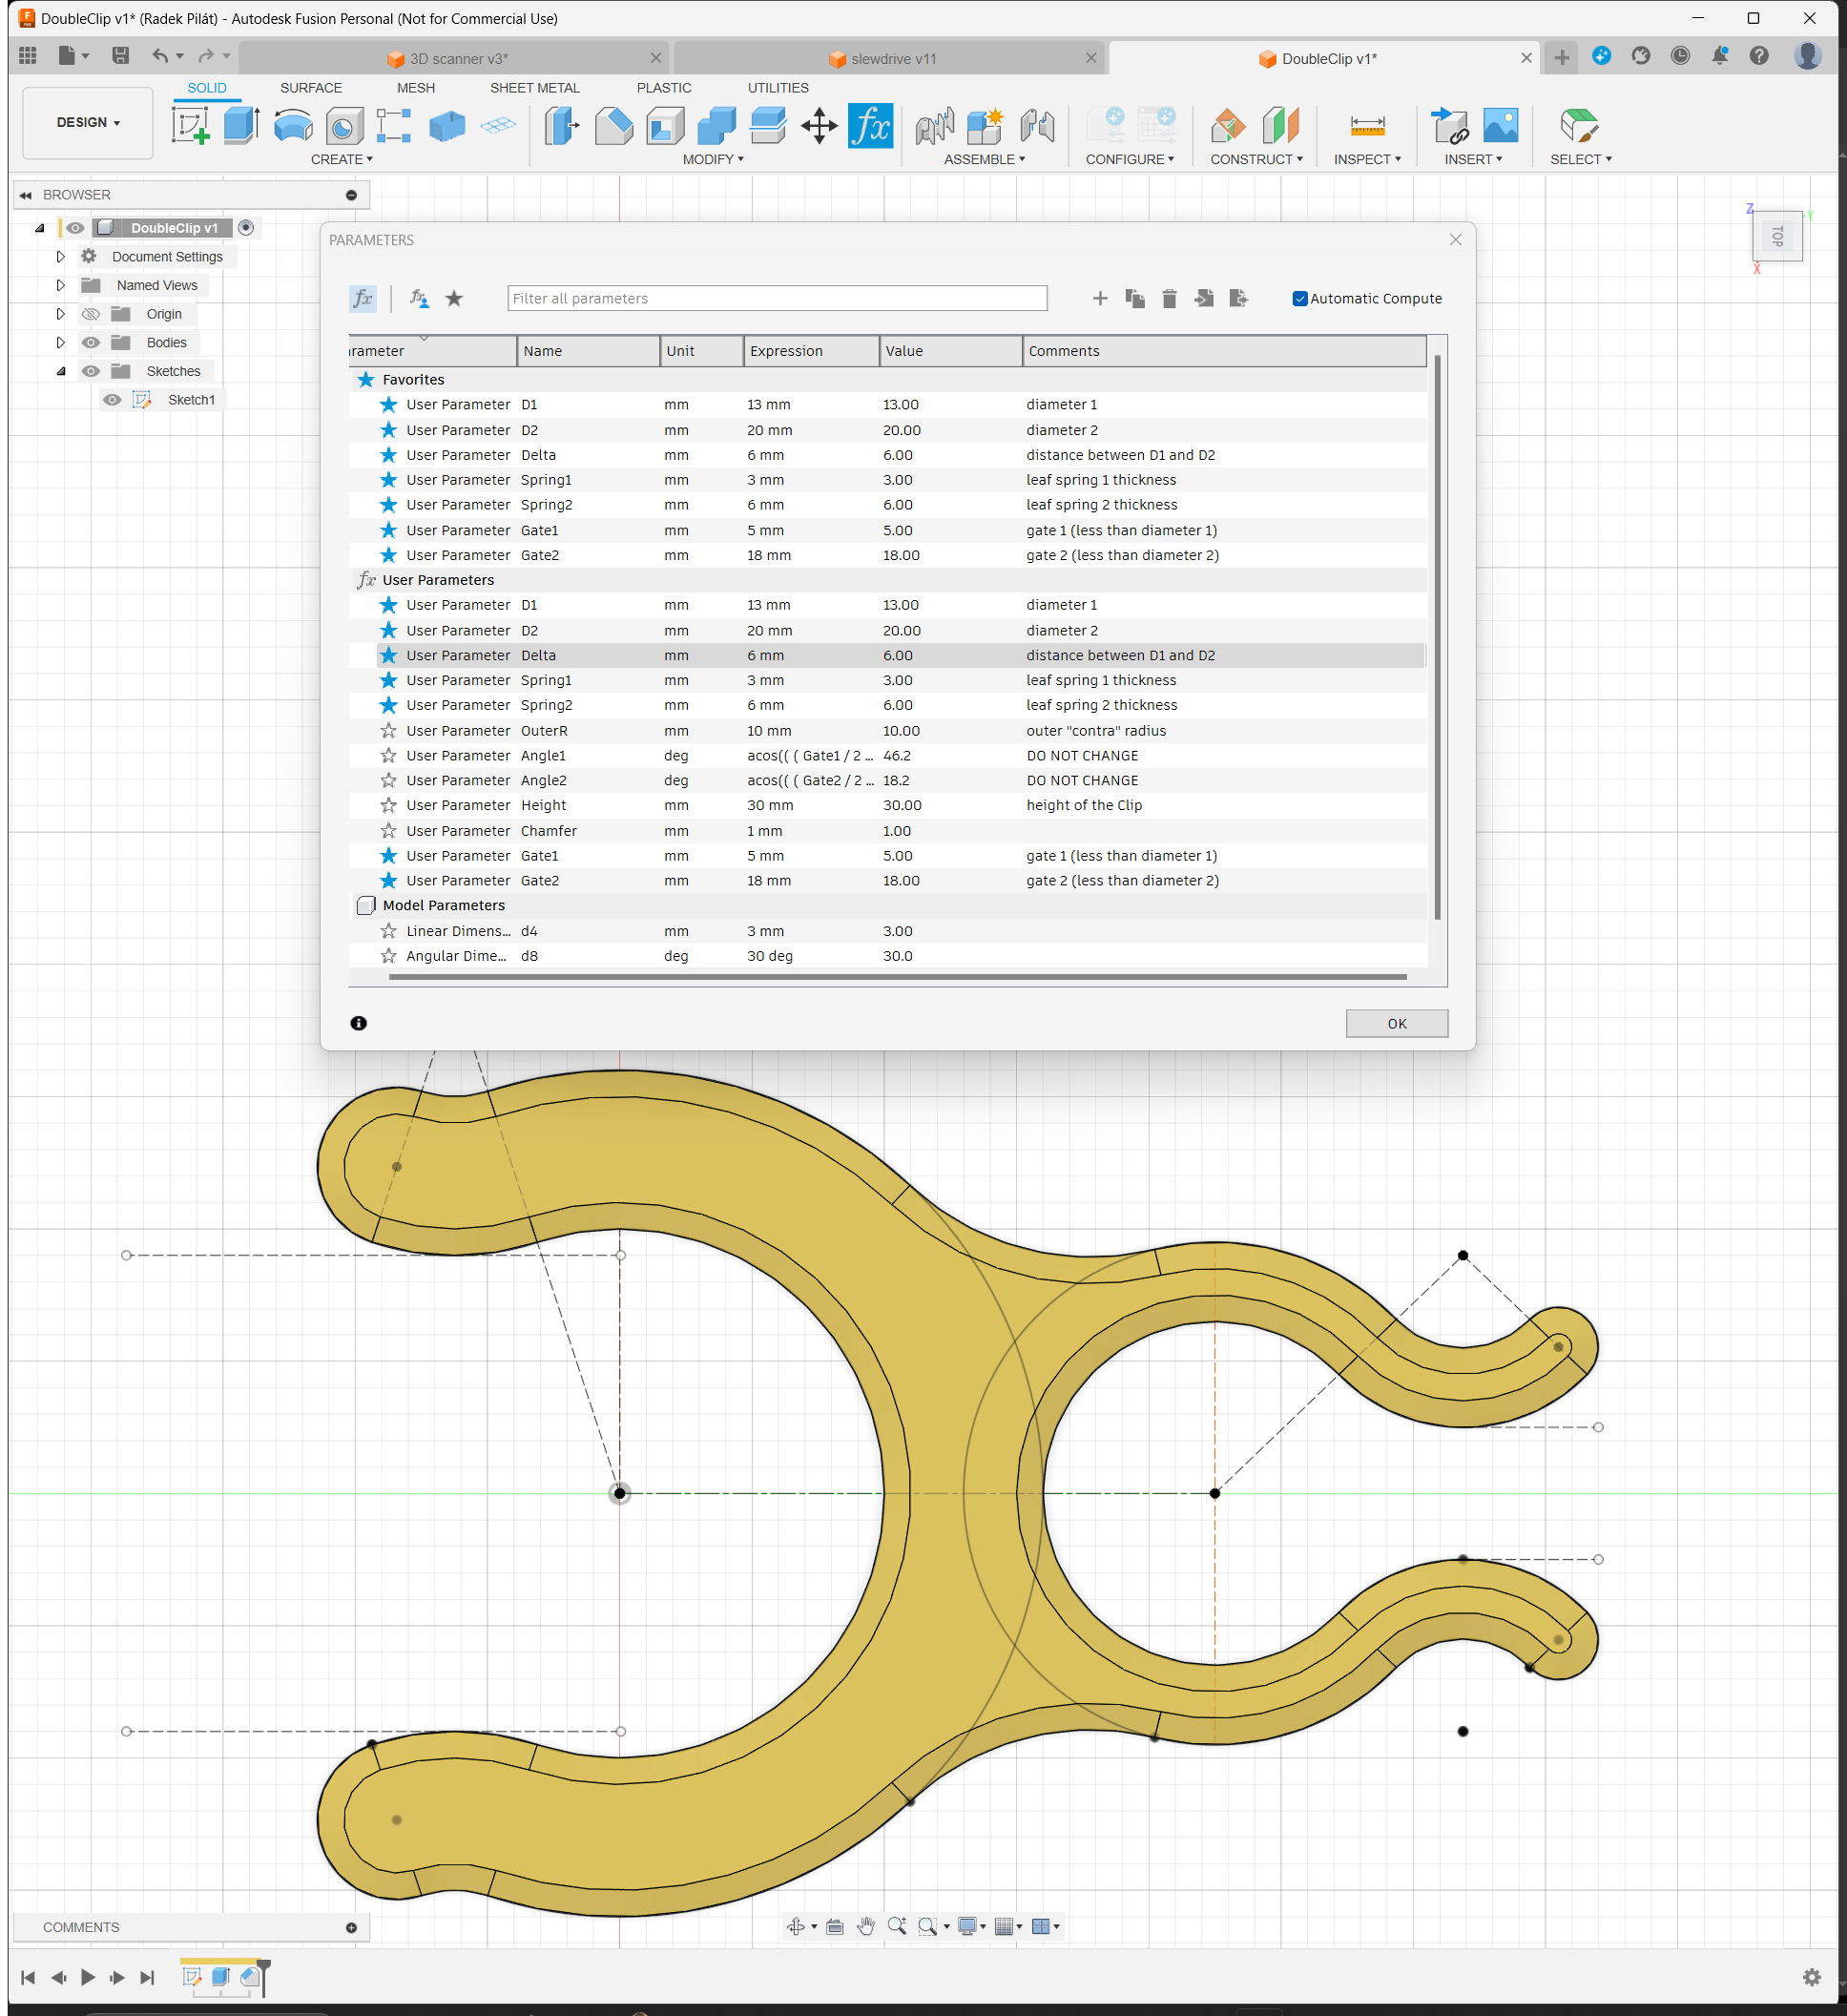Image resolution: width=1847 pixels, height=2016 pixels.
Task: Open the MODIFY dropdown menu
Action: click(x=713, y=159)
